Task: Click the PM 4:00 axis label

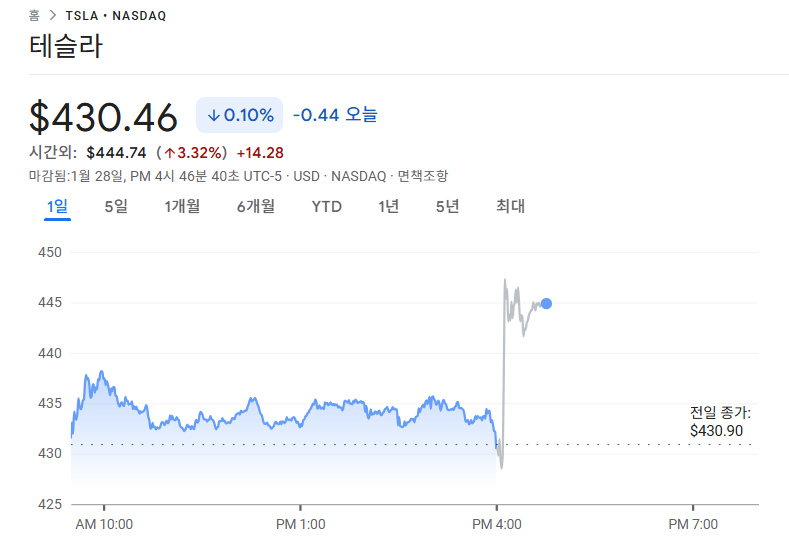Action: [x=496, y=524]
